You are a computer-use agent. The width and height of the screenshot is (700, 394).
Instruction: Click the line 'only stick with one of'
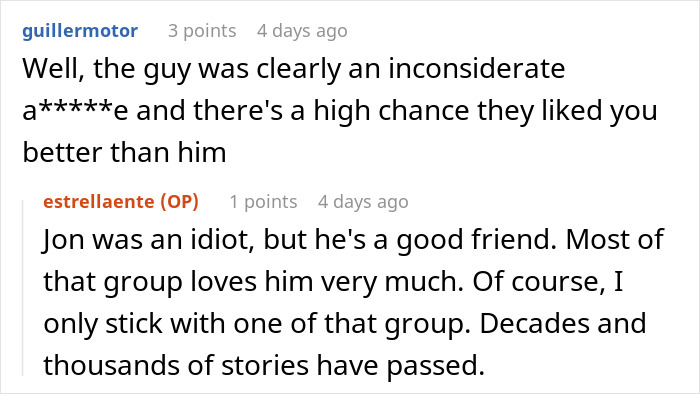click(345, 324)
